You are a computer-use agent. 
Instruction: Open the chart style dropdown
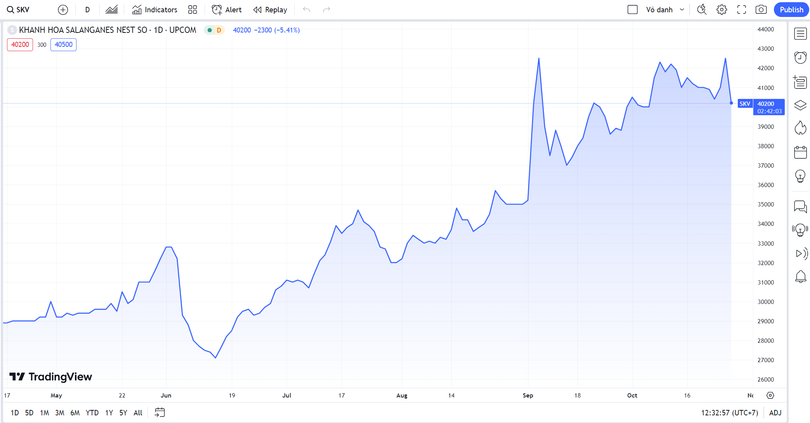tap(112, 10)
